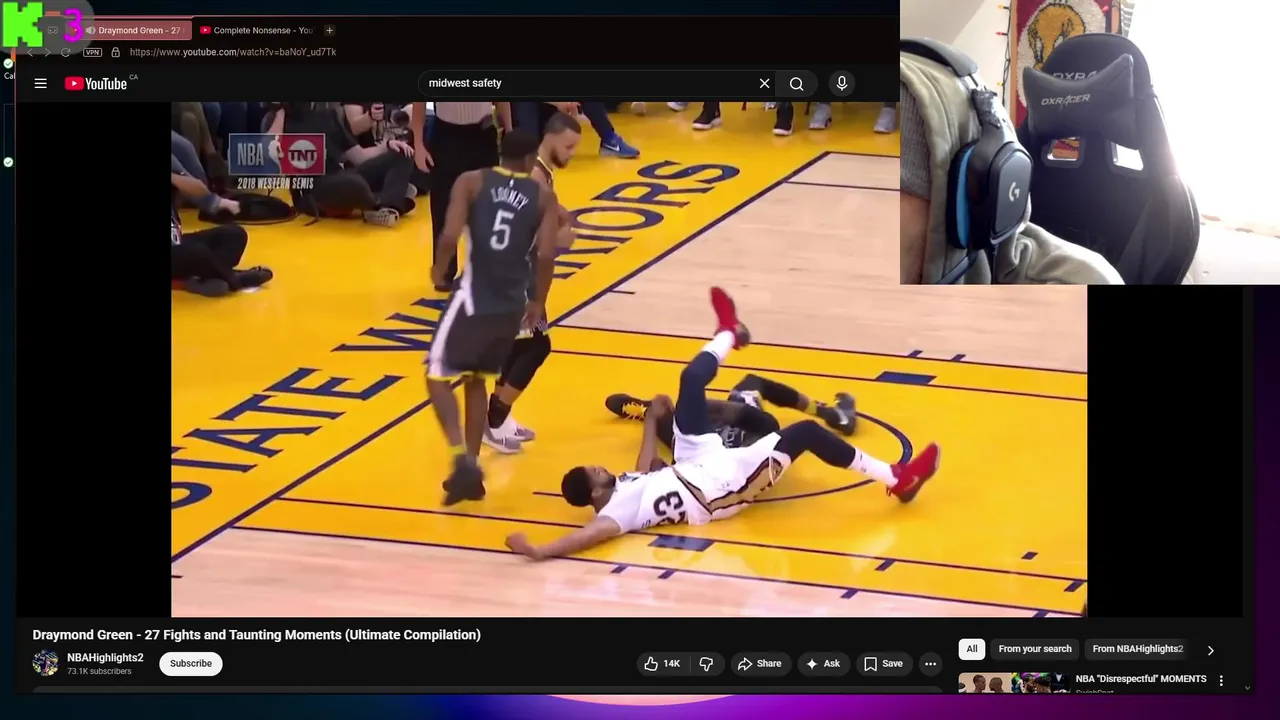
Task: Share the Draymond Green video
Action: 759,664
